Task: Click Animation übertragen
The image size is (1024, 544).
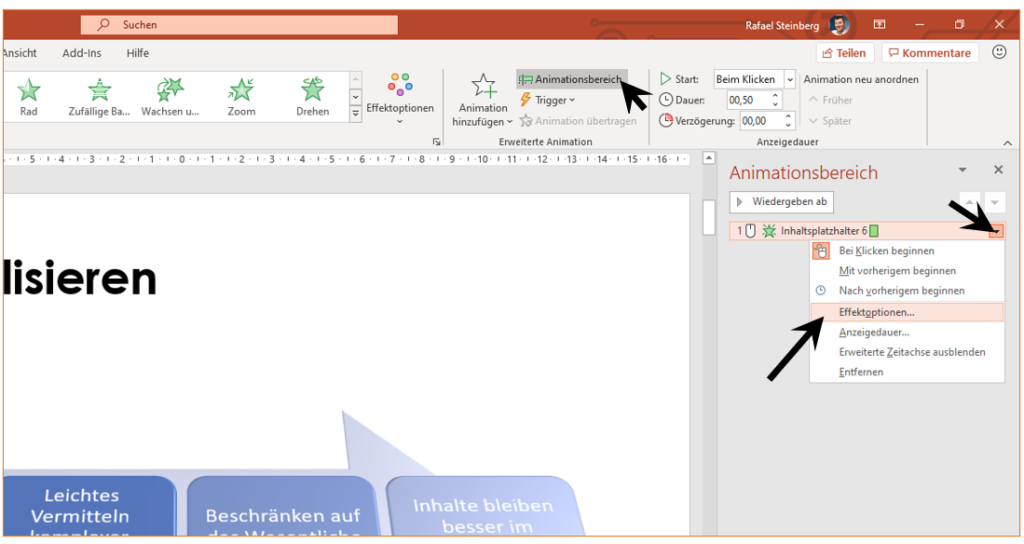Action: coord(578,121)
